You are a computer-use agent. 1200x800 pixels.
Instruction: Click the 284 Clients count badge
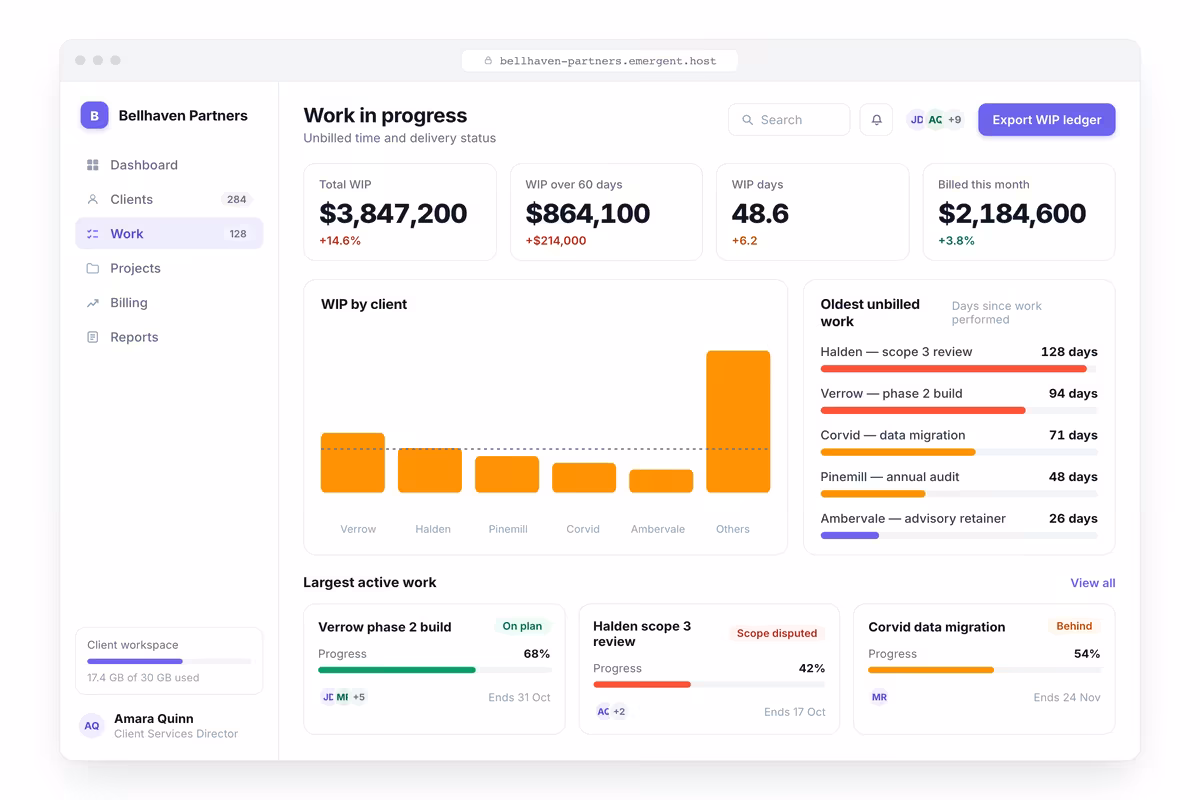click(x=237, y=199)
